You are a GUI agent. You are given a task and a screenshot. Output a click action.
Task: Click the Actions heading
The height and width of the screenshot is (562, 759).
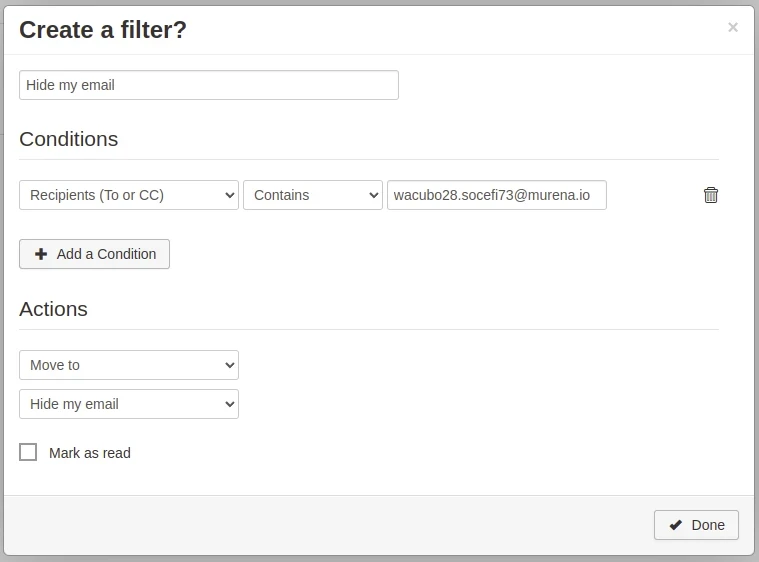(54, 309)
